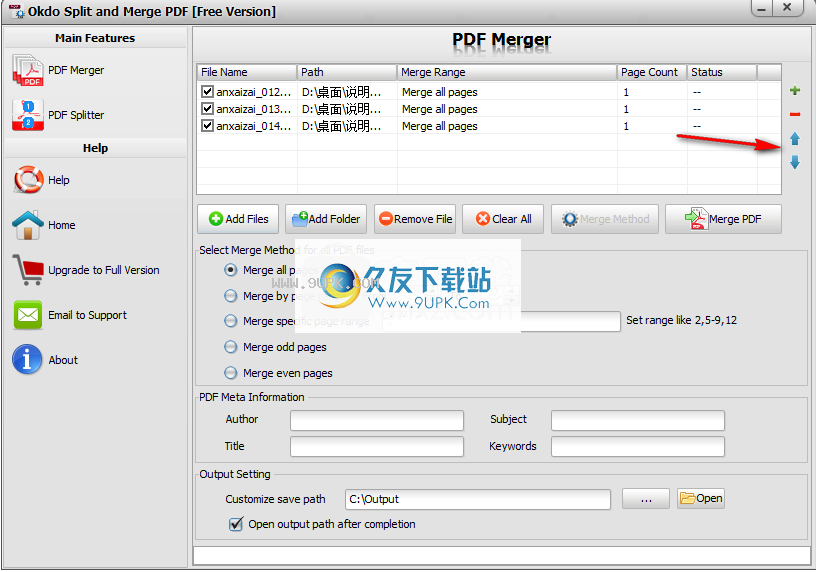The width and height of the screenshot is (816, 572).
Task: Click the Author input field
Action: pos(377,420)
